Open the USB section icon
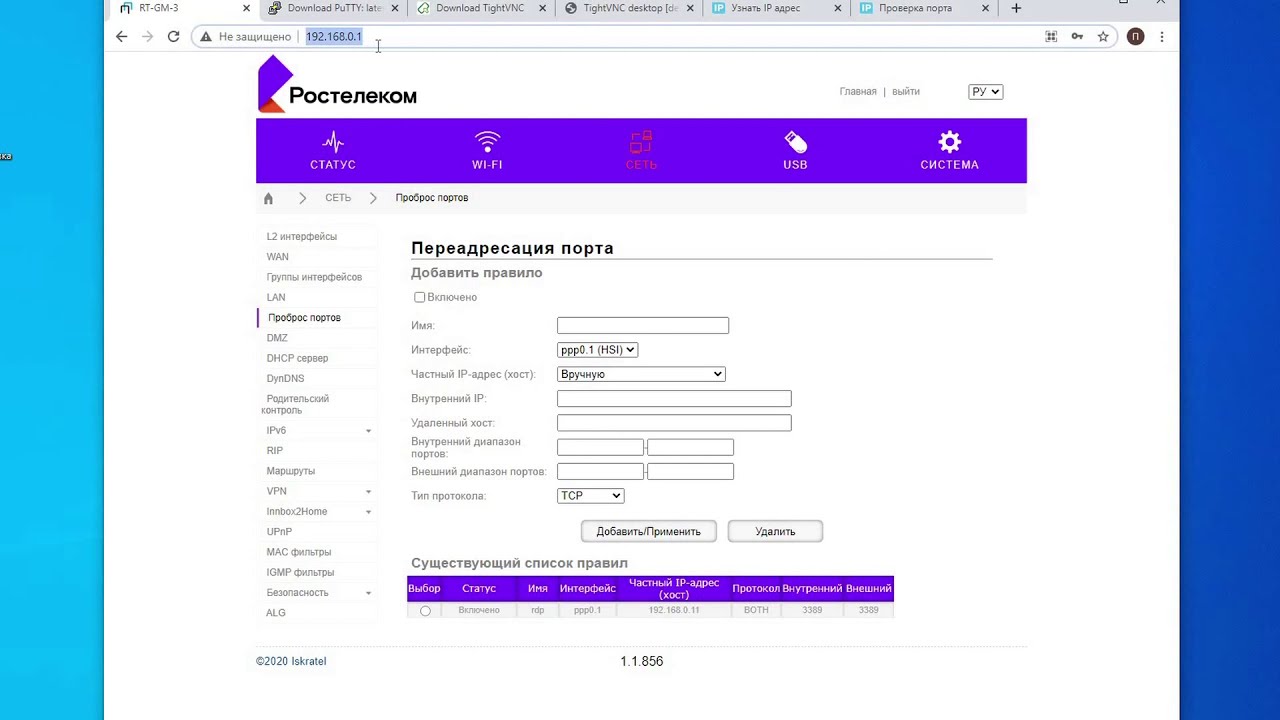Image resolution: width=1280 pixels, height=720 pixels. point(795,142)
